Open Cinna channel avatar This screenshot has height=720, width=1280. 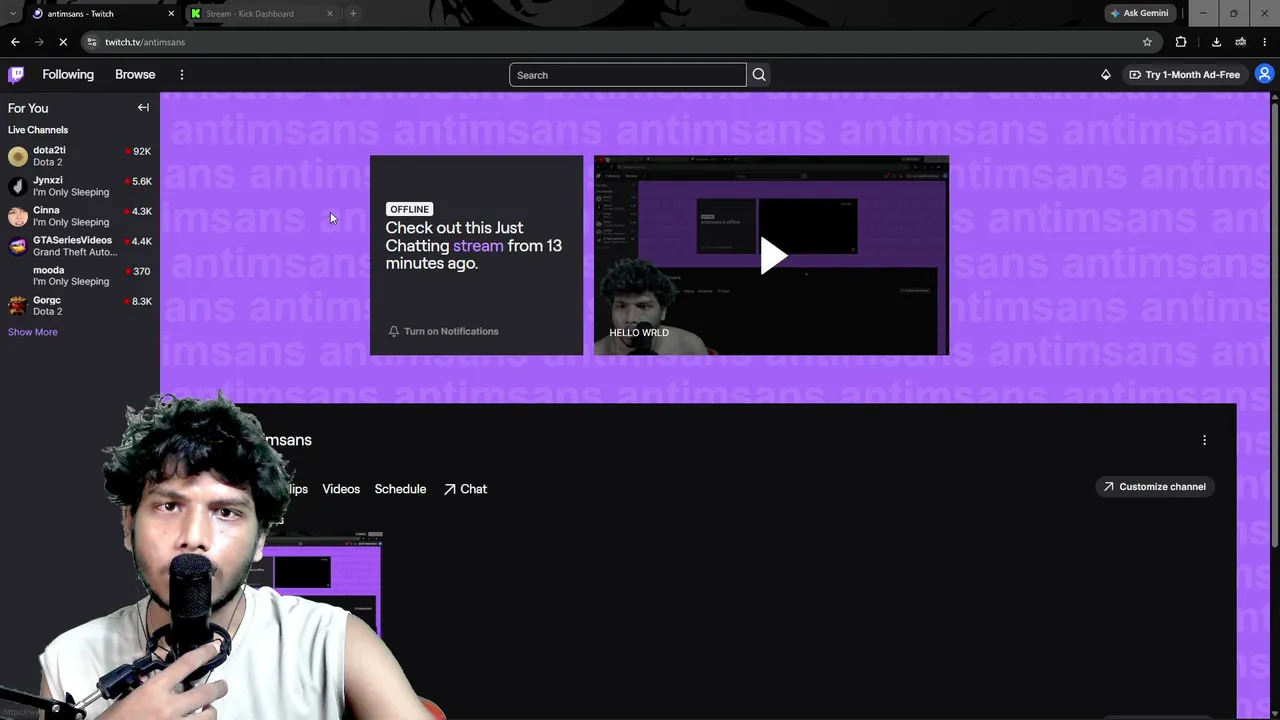pos(18,216)
